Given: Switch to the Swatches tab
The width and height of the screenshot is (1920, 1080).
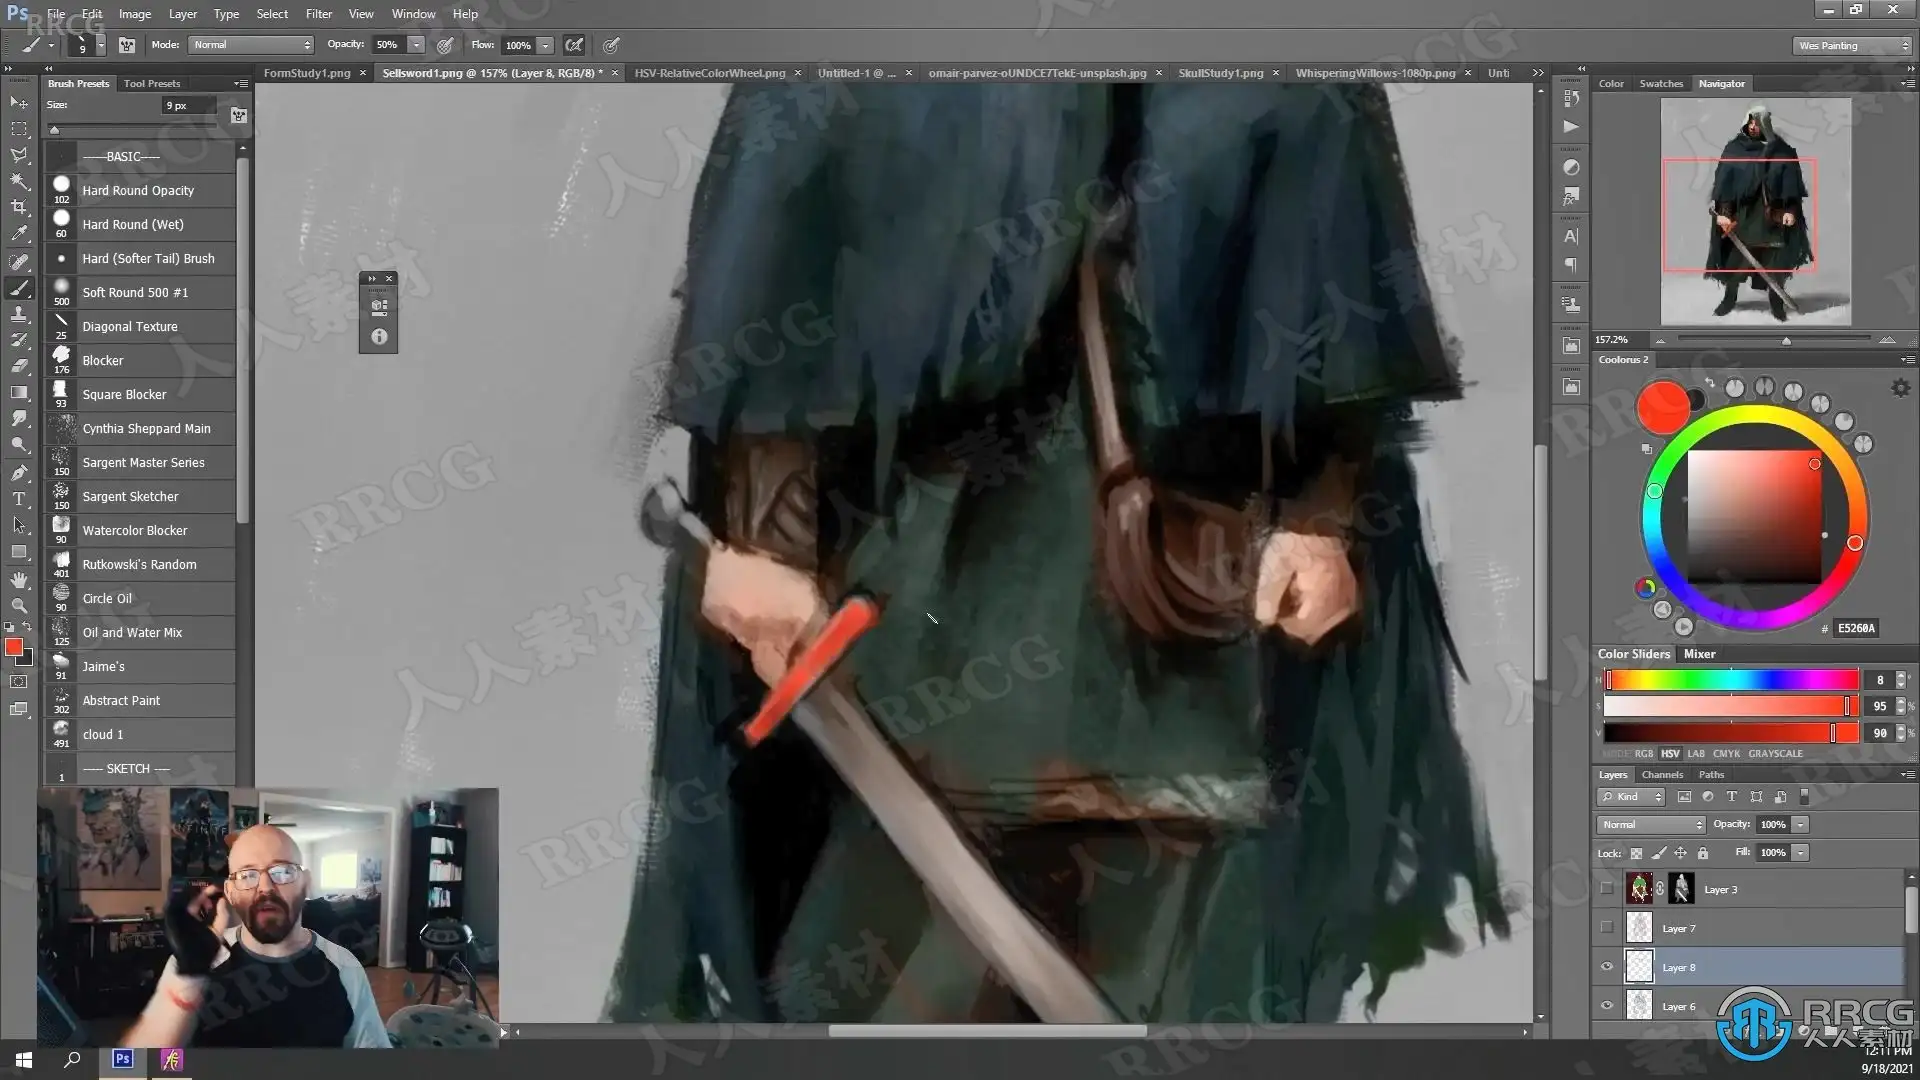Looking at the screenshot, I should (1660, 84).
